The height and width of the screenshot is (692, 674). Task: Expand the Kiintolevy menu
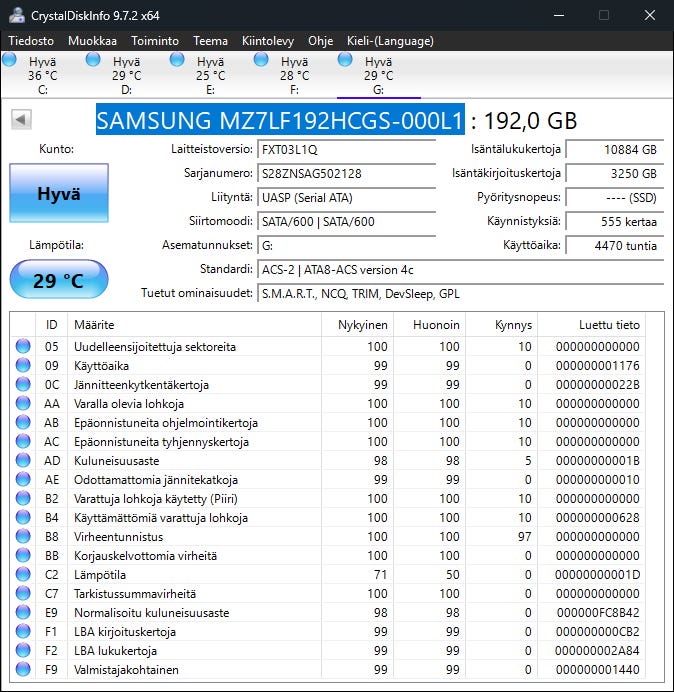267,41
